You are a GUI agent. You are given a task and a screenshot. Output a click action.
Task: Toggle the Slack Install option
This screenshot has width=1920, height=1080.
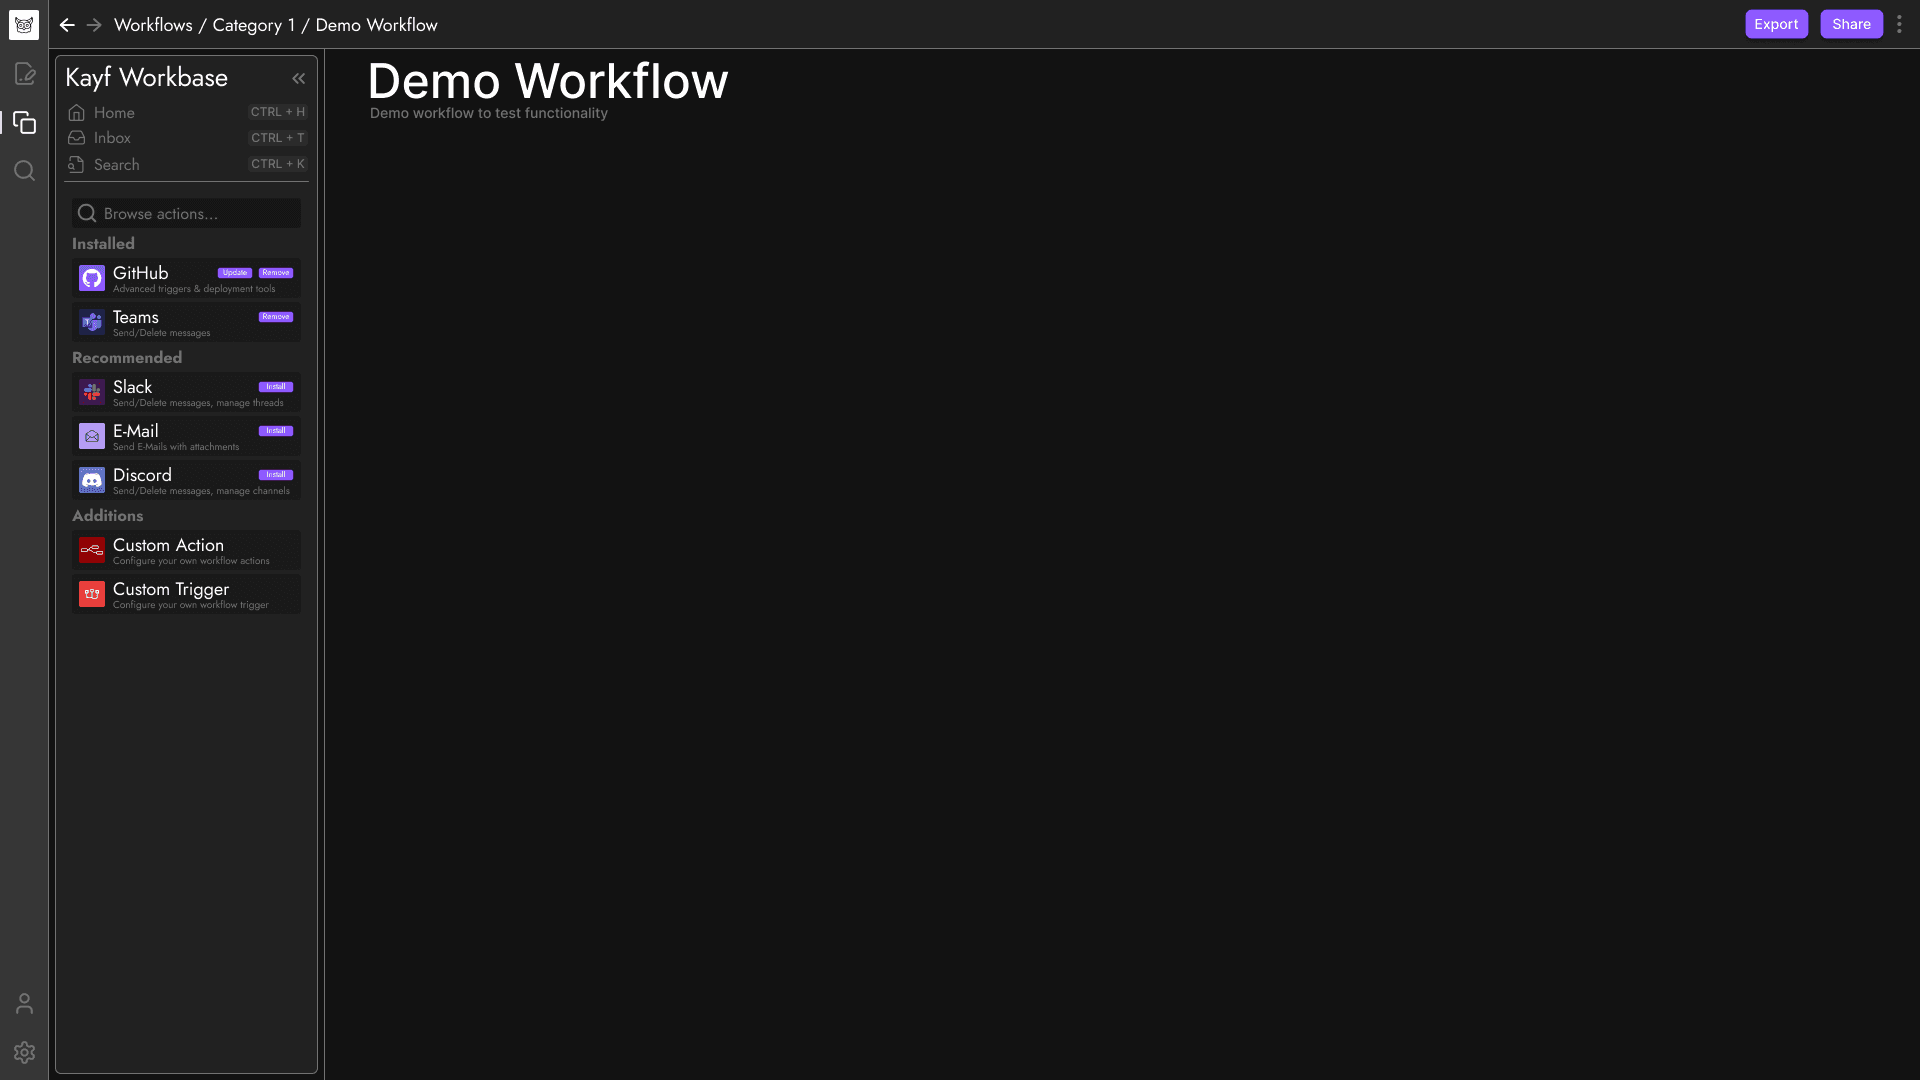point(276,386)
